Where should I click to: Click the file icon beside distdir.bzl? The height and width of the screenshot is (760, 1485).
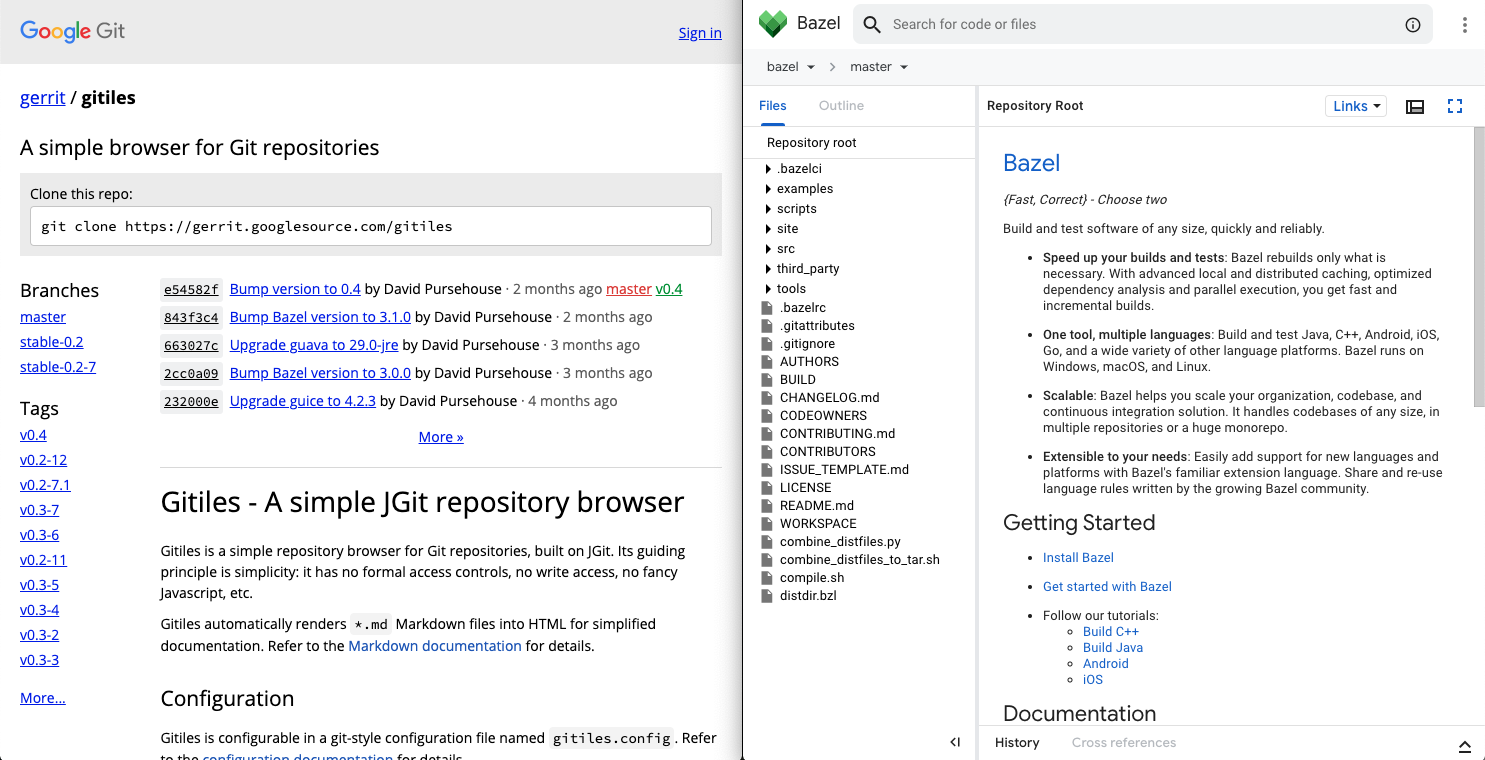tap(767, 596)
